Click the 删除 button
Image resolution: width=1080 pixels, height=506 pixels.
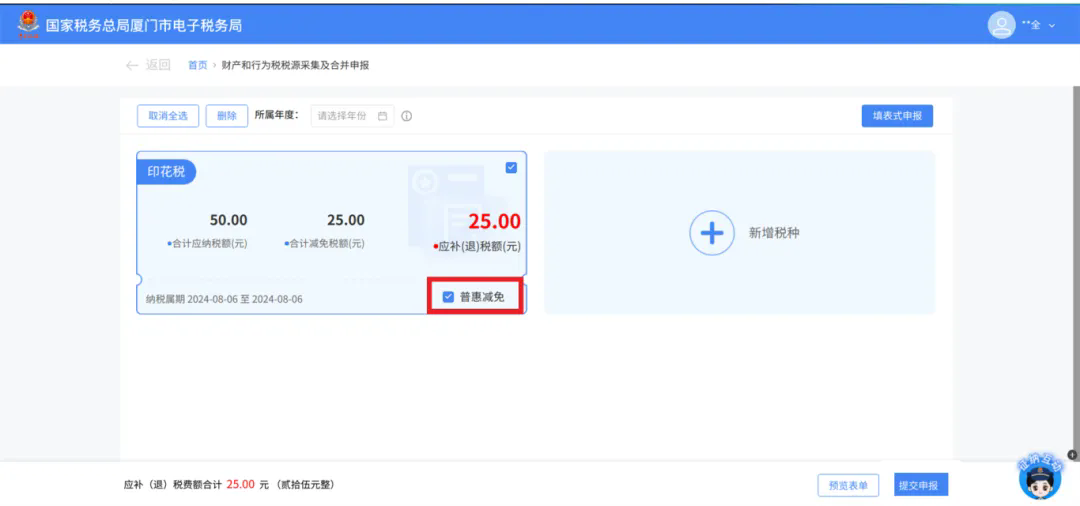pyautogui.click(x=227, y=116)
